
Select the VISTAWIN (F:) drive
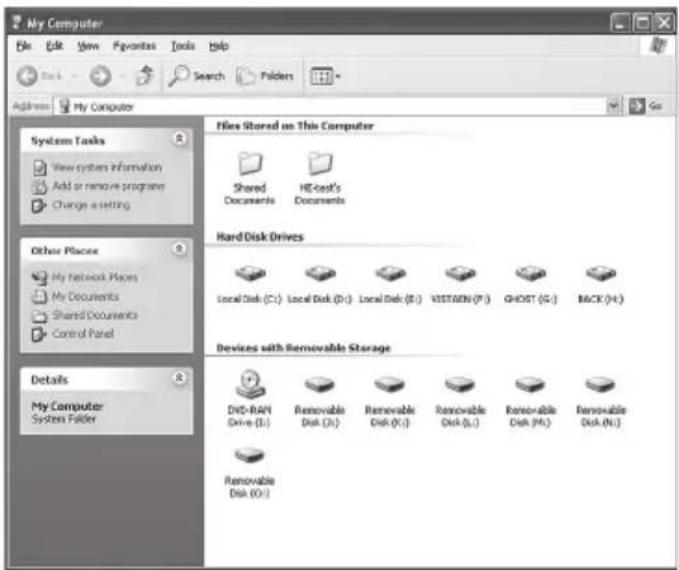(x=460, y=285)
